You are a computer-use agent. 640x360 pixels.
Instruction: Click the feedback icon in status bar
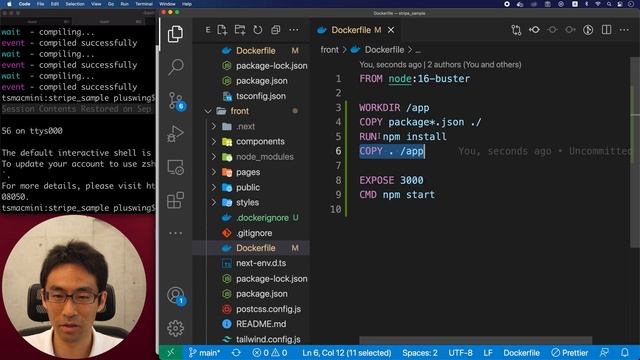pos(604,353)
